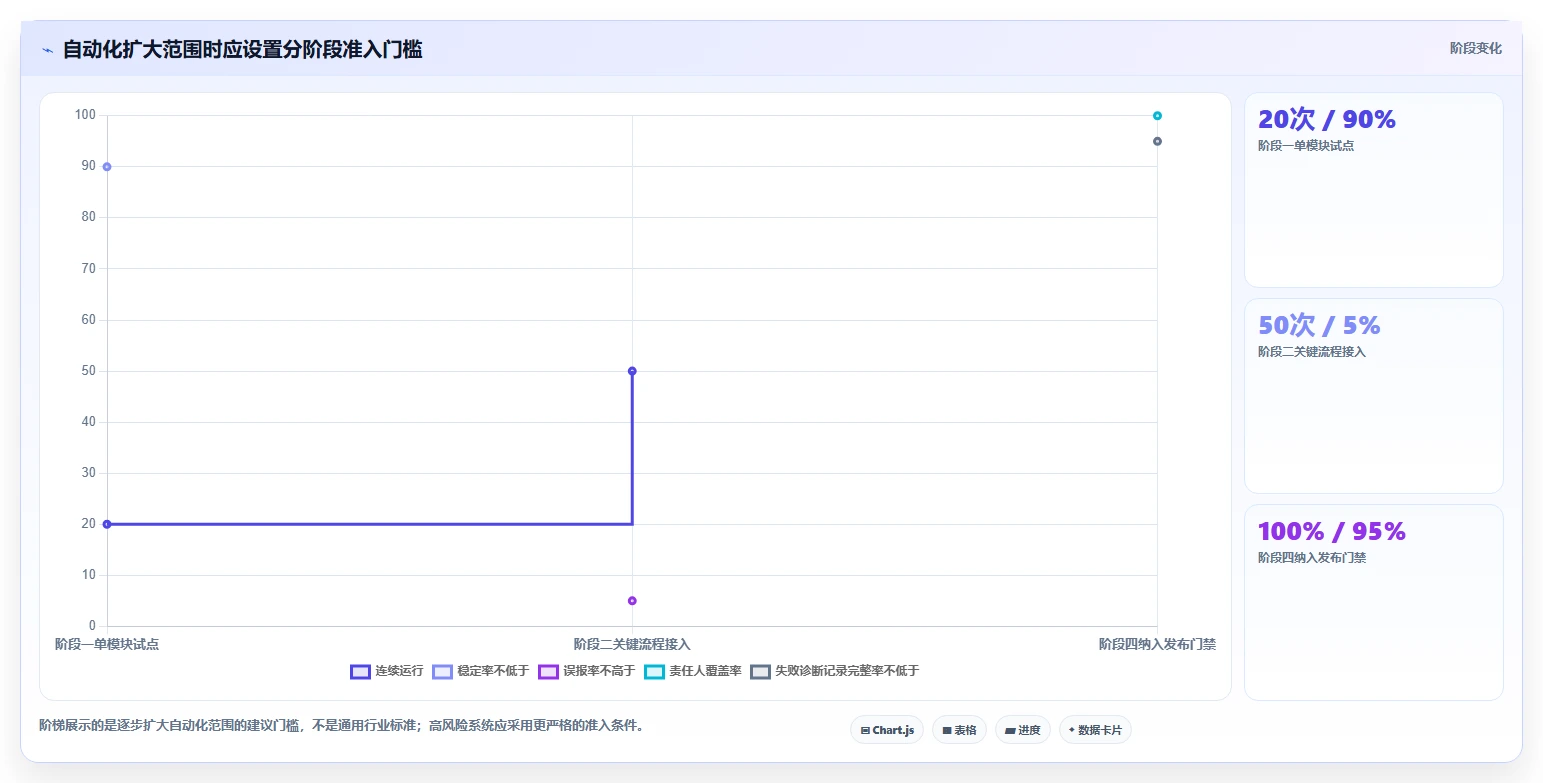This screenshot has height=783, width=1543.
Task: Toggle the 稳定率不低于 legend entry
Action: [x=481, y=671]
